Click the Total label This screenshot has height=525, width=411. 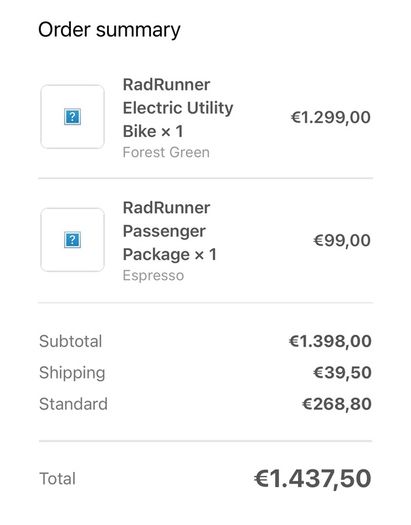click(x=58, y=479)
